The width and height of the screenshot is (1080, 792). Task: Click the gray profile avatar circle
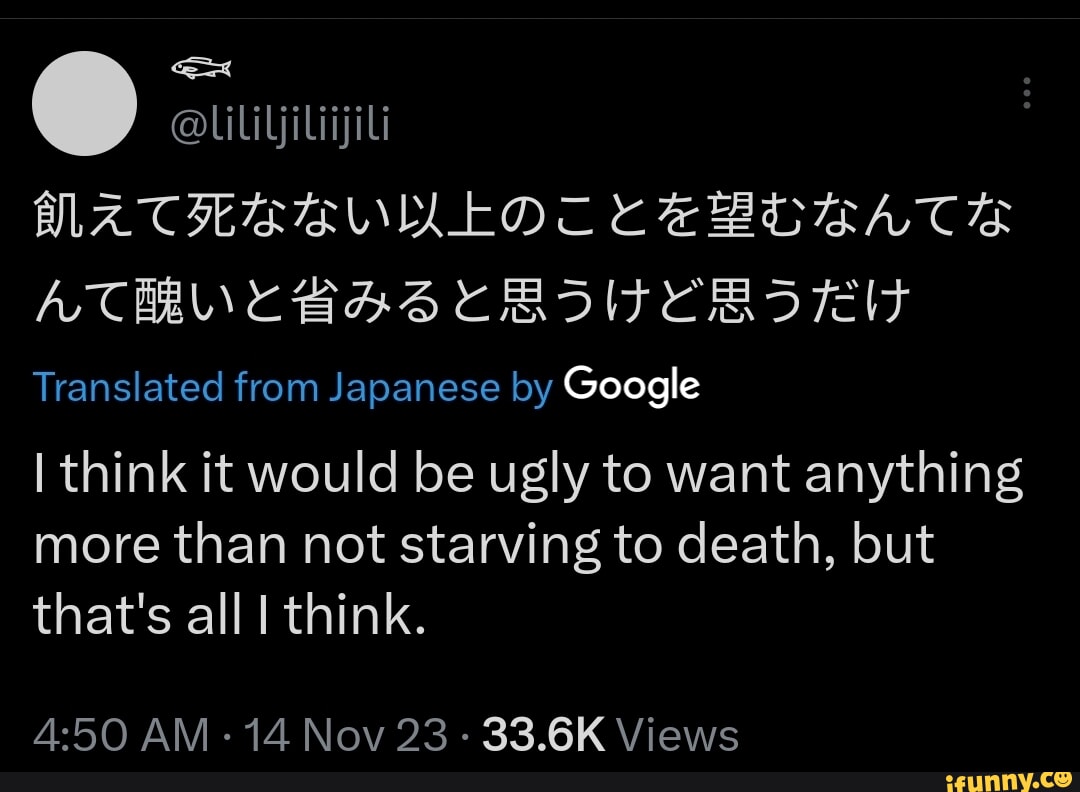point(85,104)
